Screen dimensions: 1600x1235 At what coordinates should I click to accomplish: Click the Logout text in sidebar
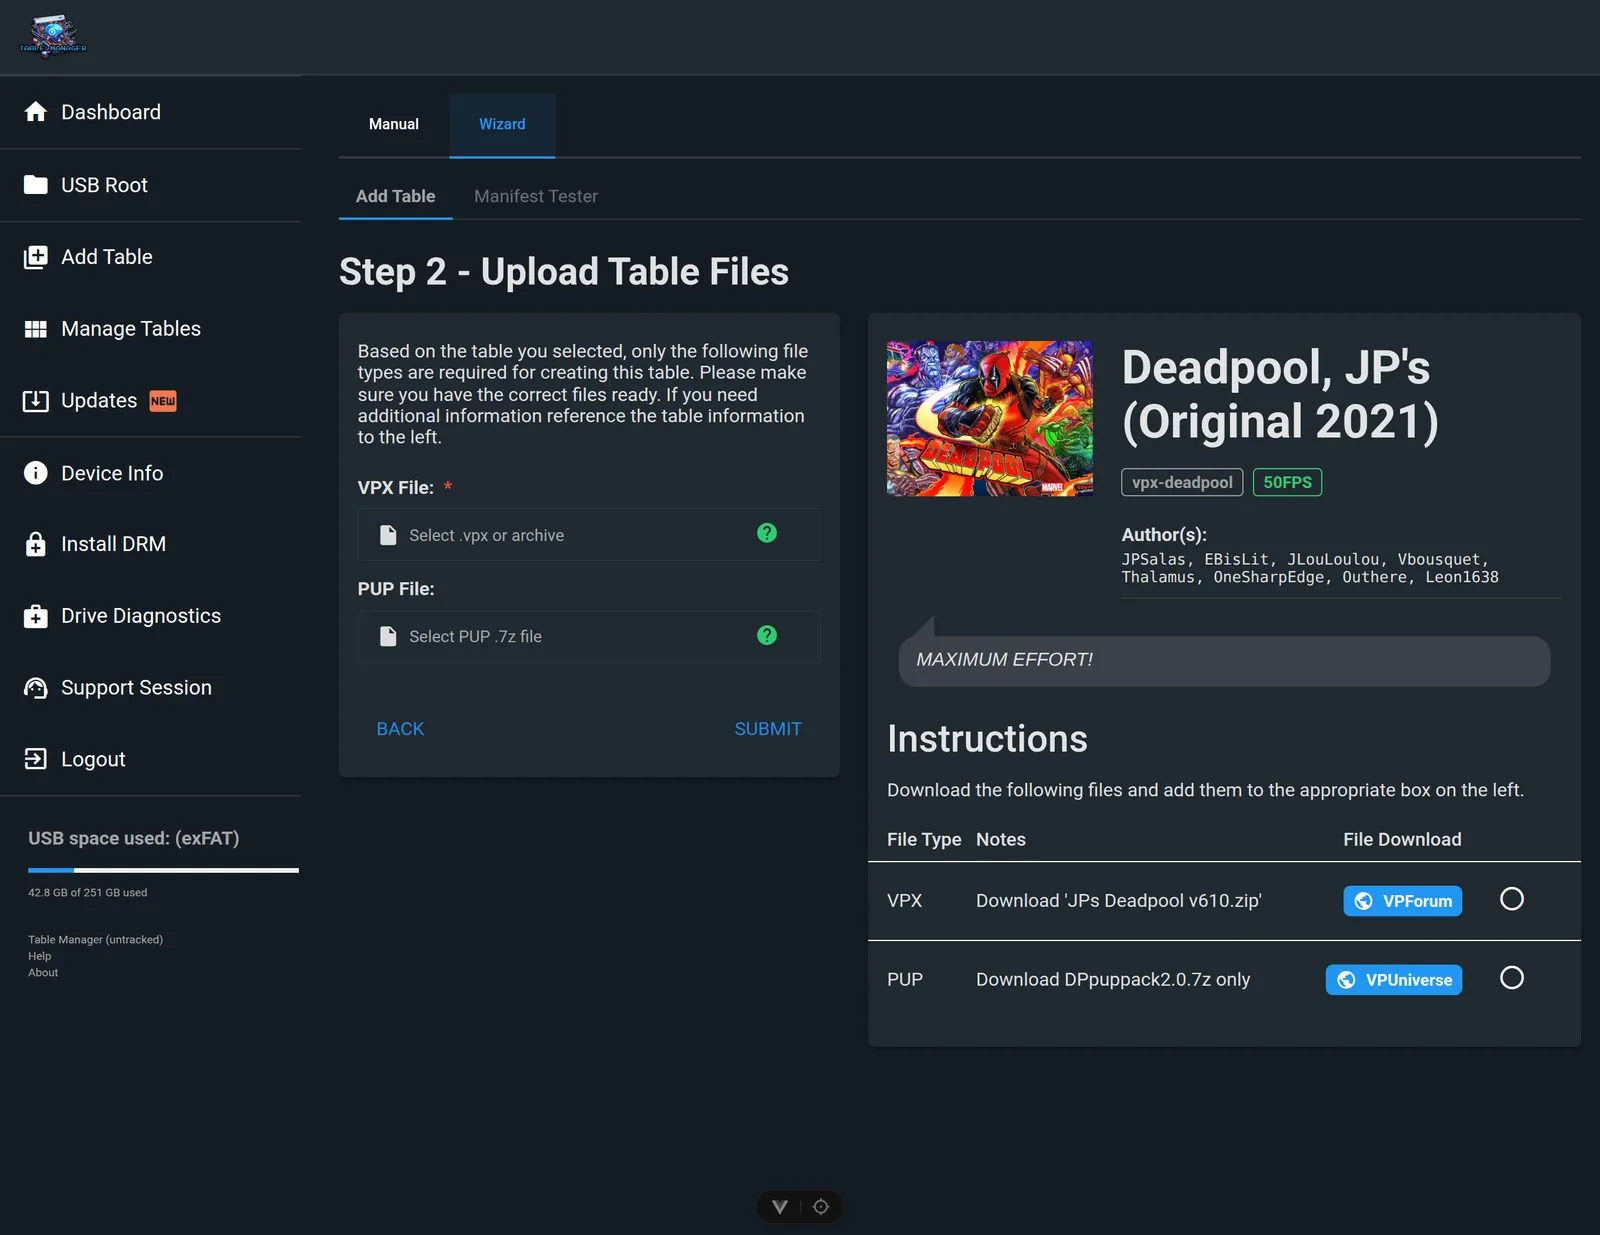tap(93, 759)
